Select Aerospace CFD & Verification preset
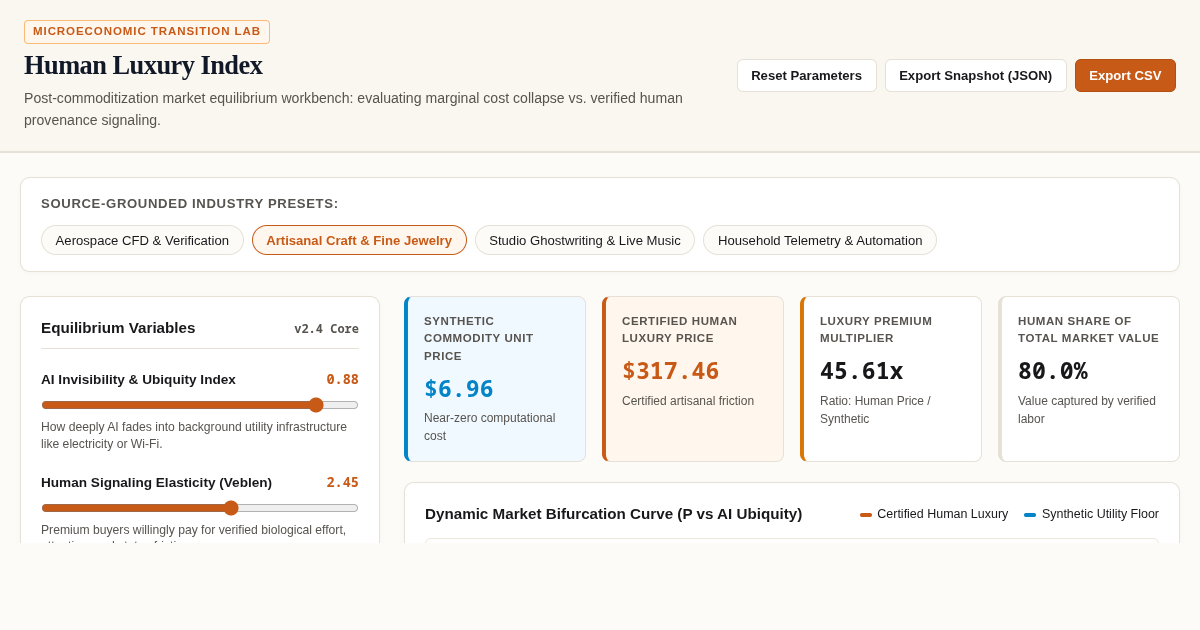The image size is (1200, 630). point(142,240)
